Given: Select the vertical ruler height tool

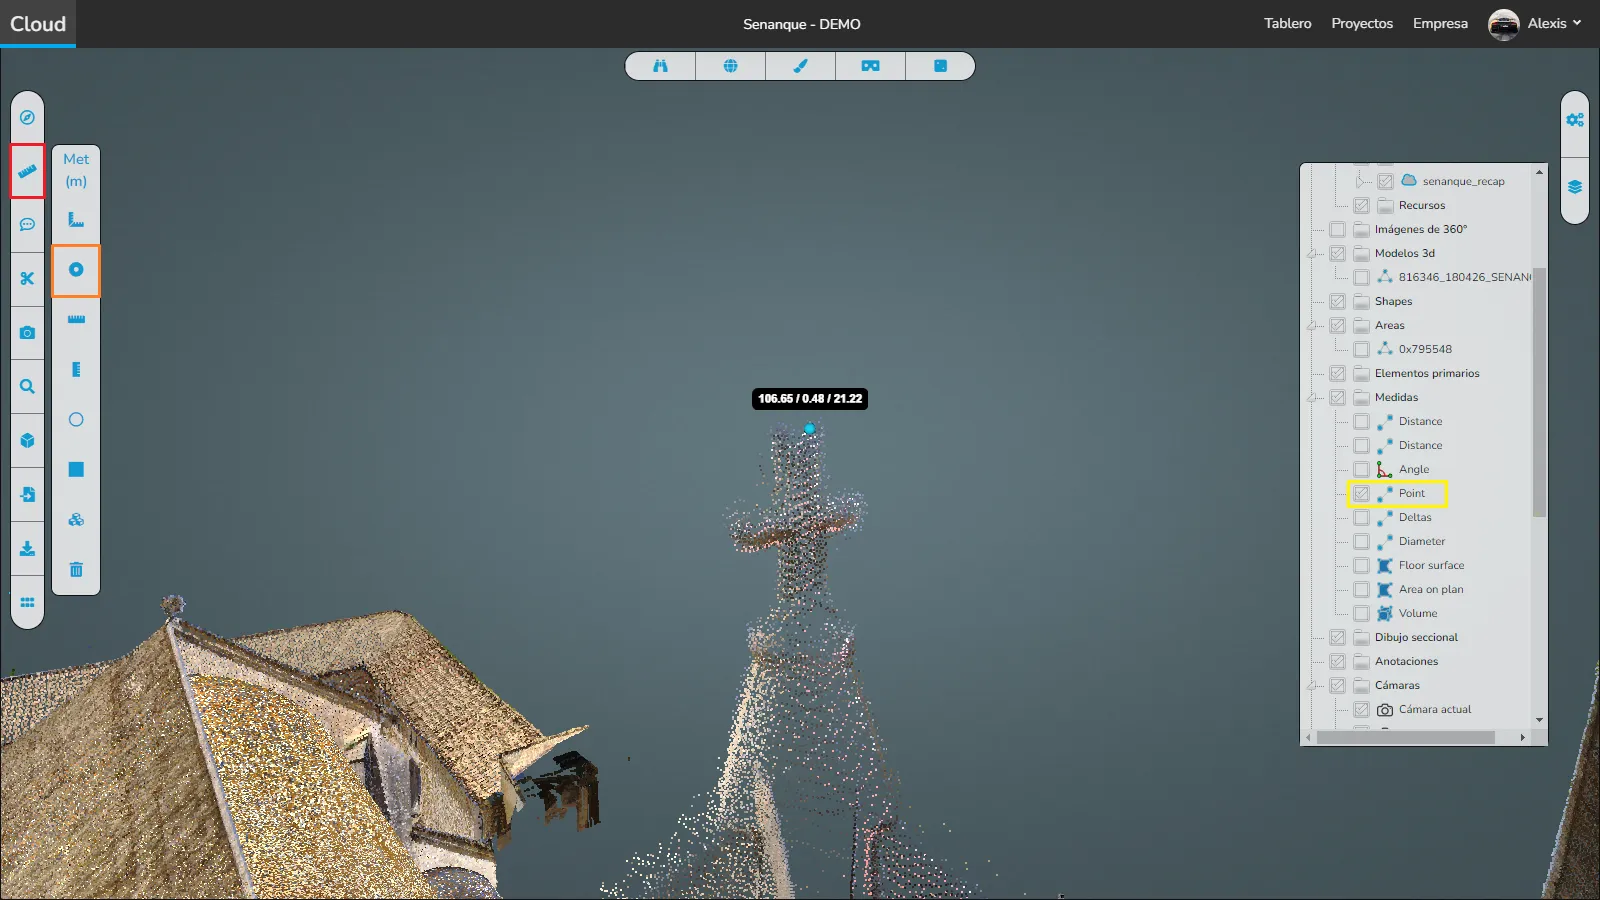Looking at the screenshot, I should pos(76,370).
